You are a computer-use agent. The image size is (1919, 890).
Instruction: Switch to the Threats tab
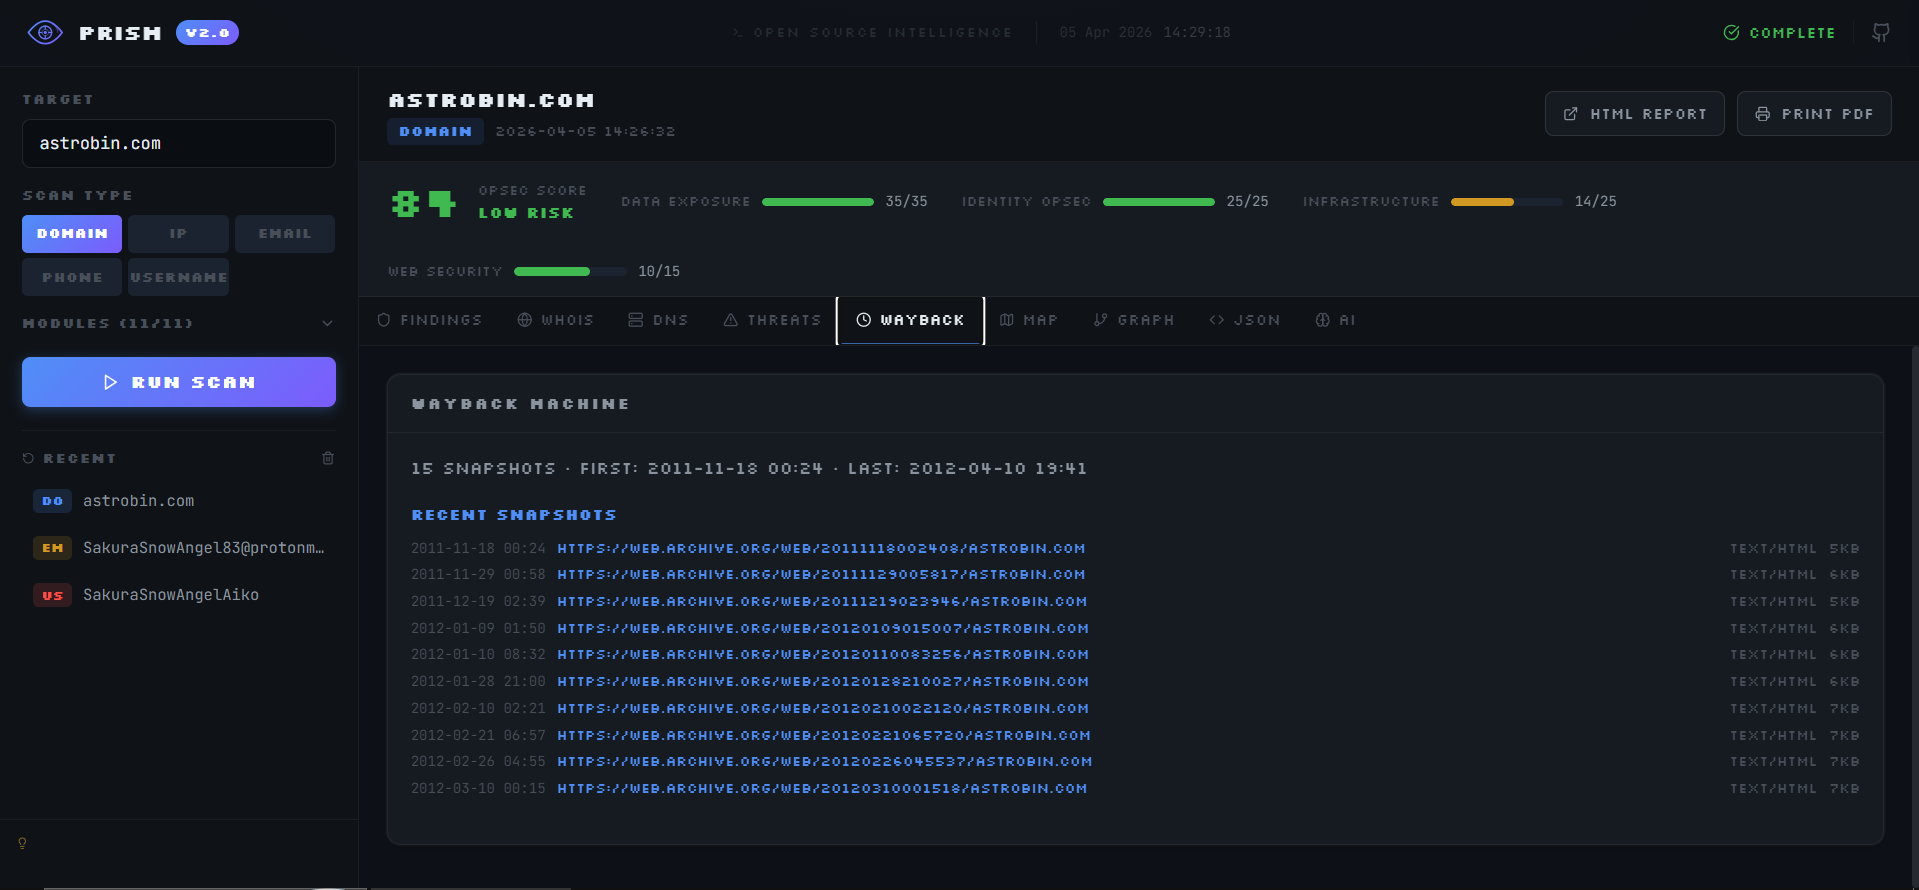pyautogui.click(x=772, y=320)
